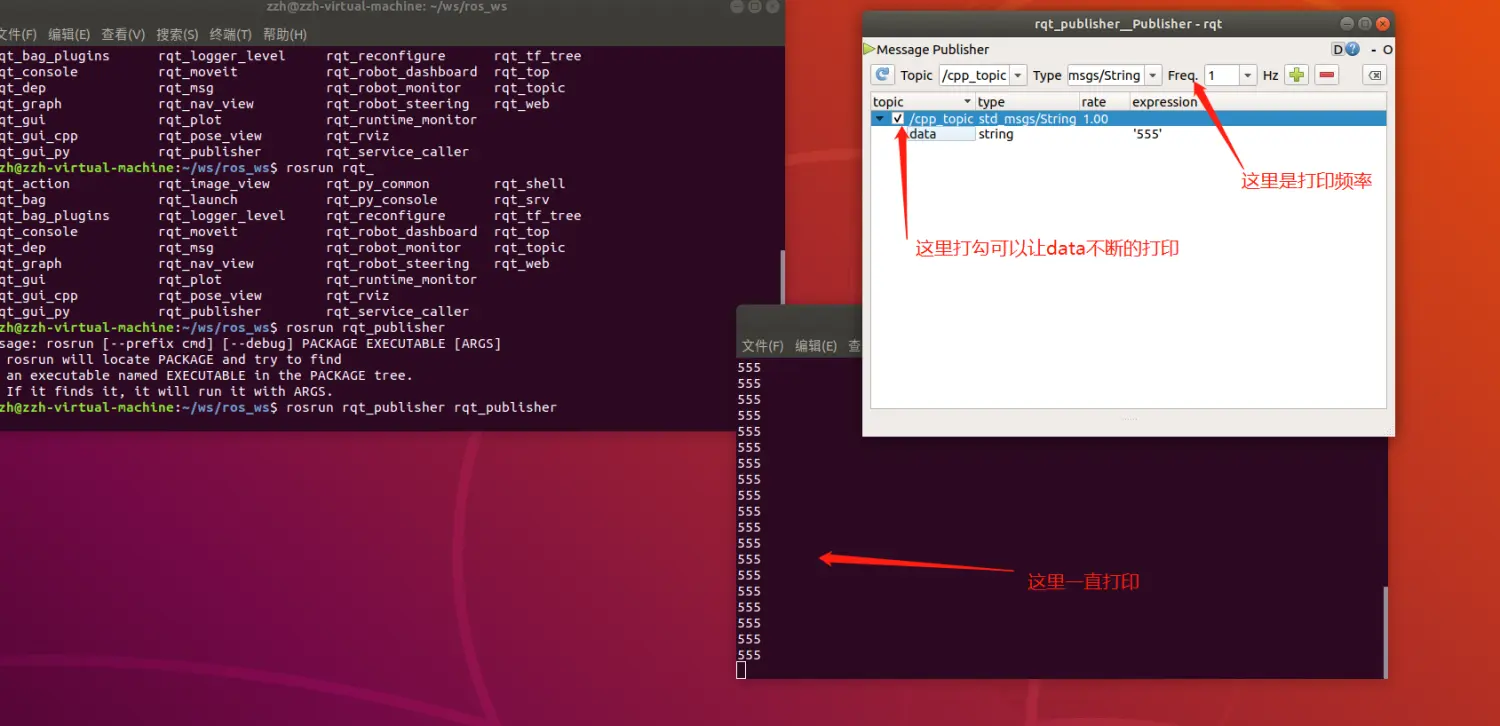Click the dash button beside the help icon
Image resolution: width=1500 pixels, height=726 pixels.
click(1374, 49)
